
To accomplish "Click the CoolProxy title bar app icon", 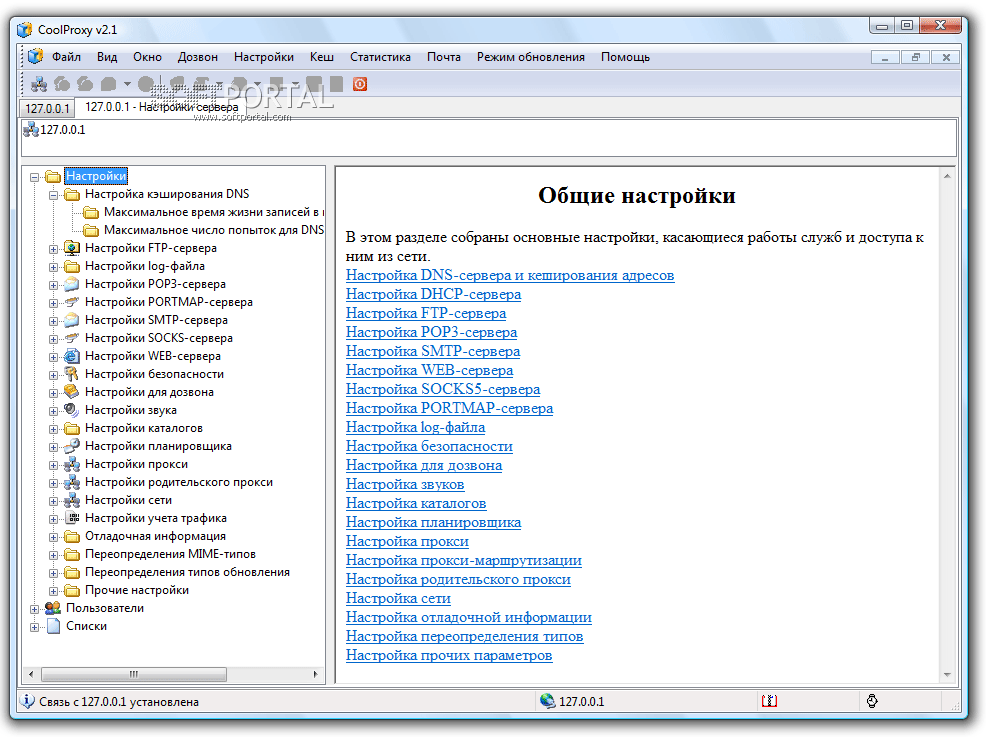I will (25, 30).
